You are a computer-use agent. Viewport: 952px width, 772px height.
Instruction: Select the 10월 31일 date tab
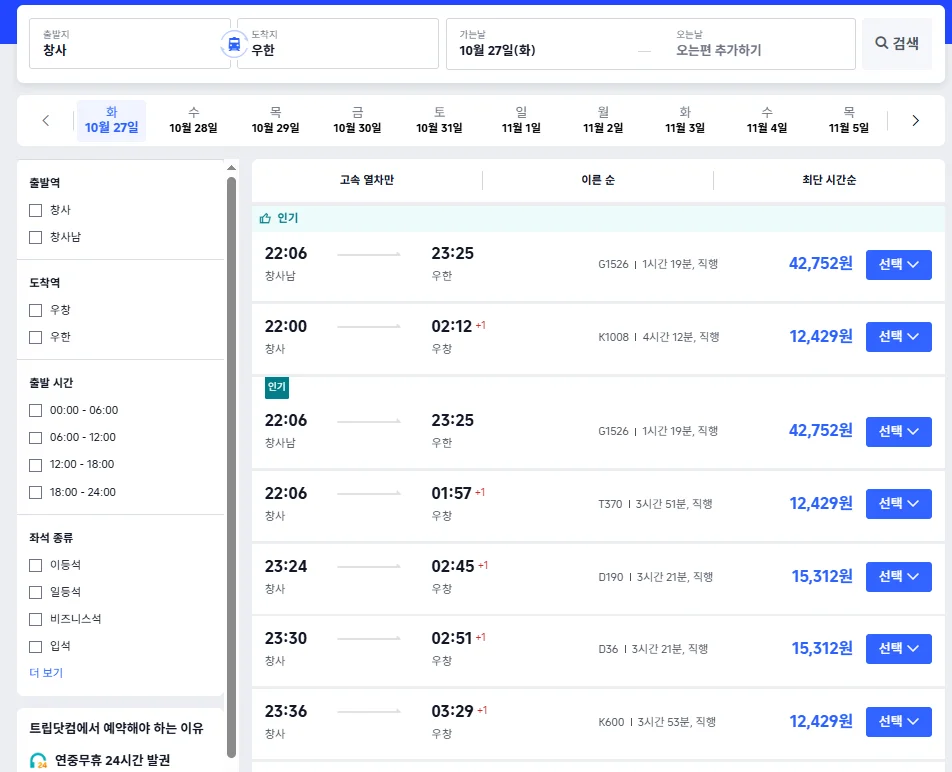point(439,120)
